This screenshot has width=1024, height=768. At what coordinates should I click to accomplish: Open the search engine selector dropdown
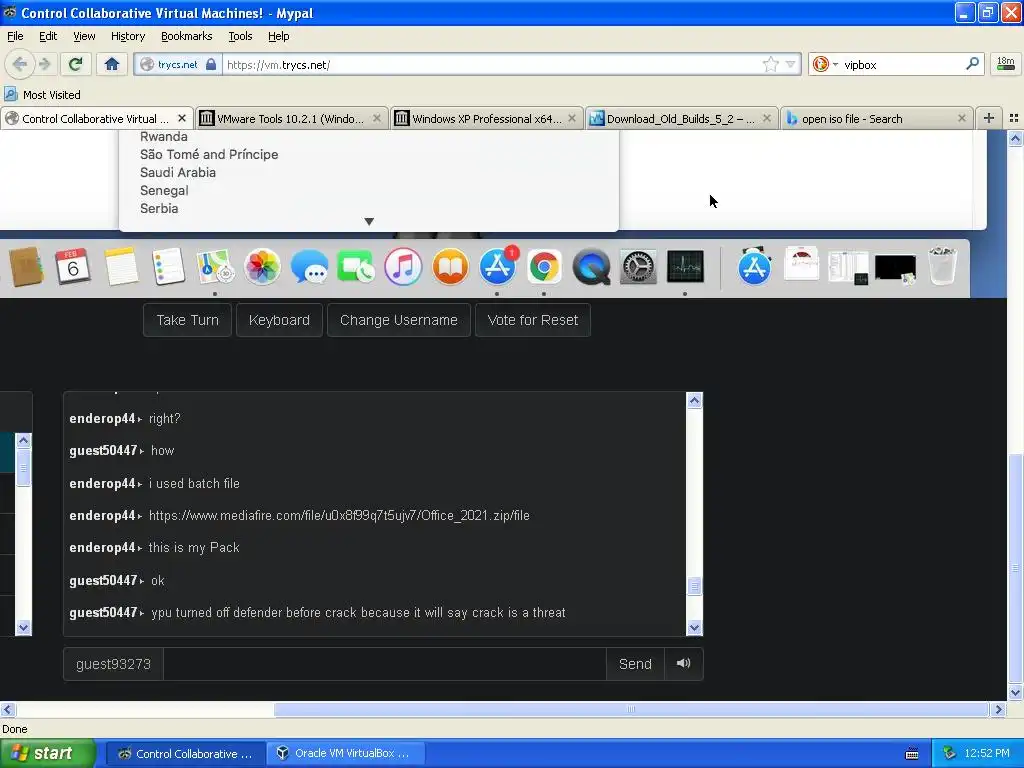pos(825,64)
